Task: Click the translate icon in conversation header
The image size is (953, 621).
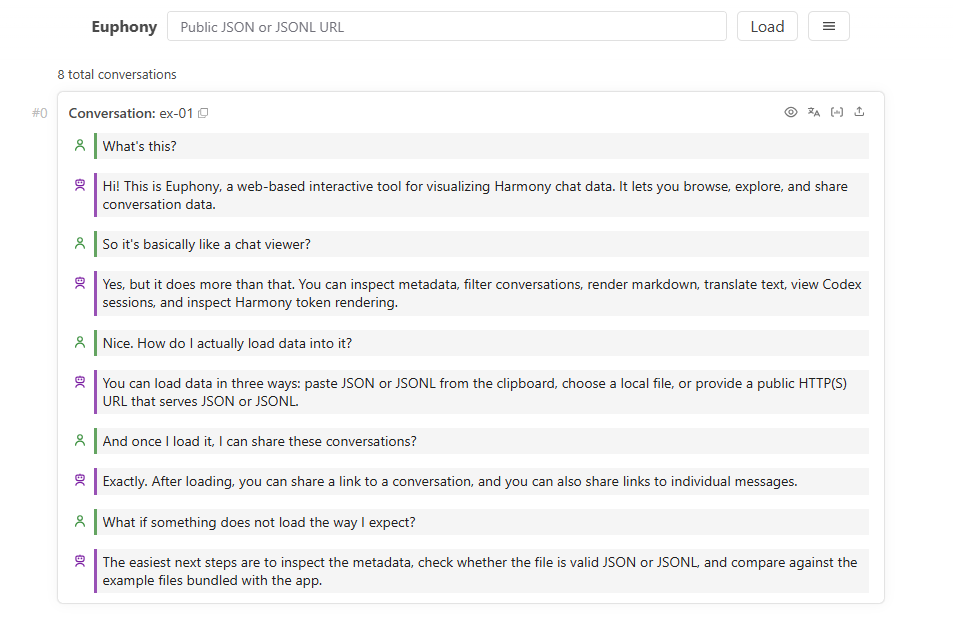Action: [x=814, y=112]
